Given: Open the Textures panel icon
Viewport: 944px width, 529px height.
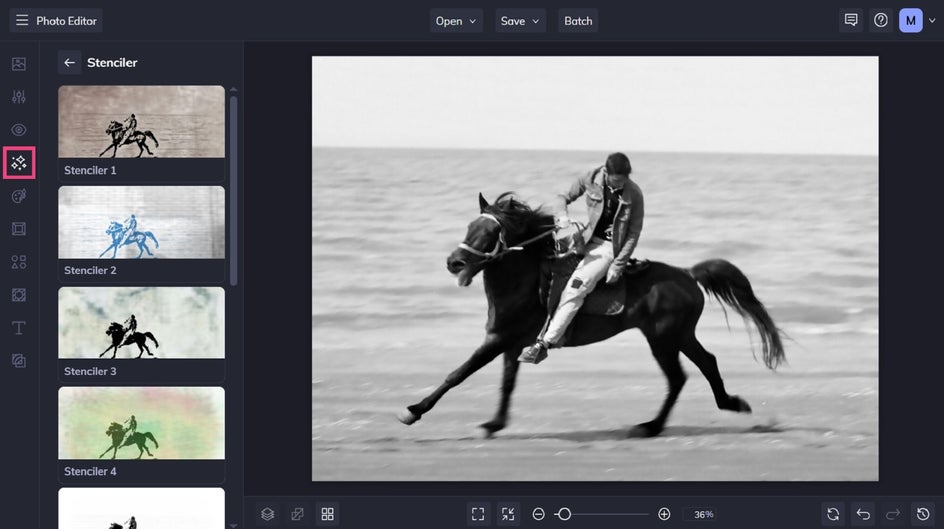Looking at the screenshot, I should click(x=19, y=361).
